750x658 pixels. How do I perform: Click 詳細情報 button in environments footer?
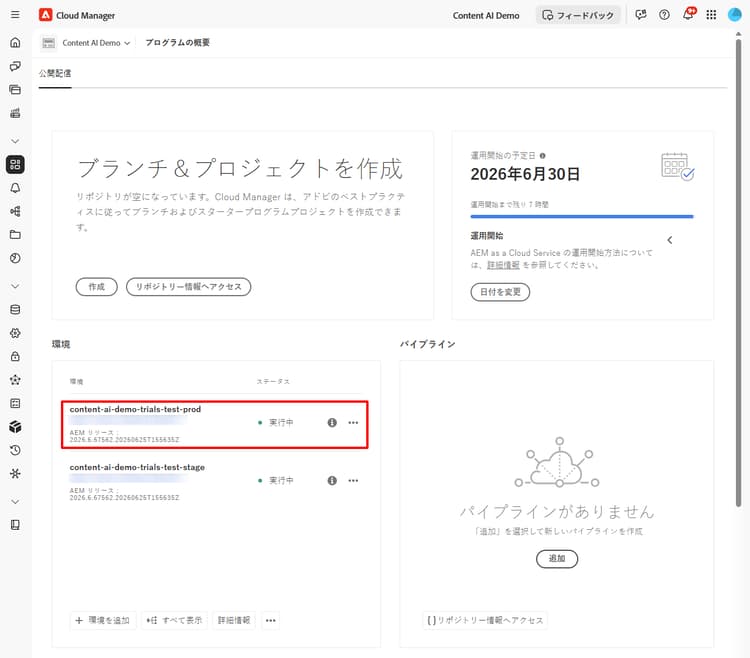(x=234, y=620)
